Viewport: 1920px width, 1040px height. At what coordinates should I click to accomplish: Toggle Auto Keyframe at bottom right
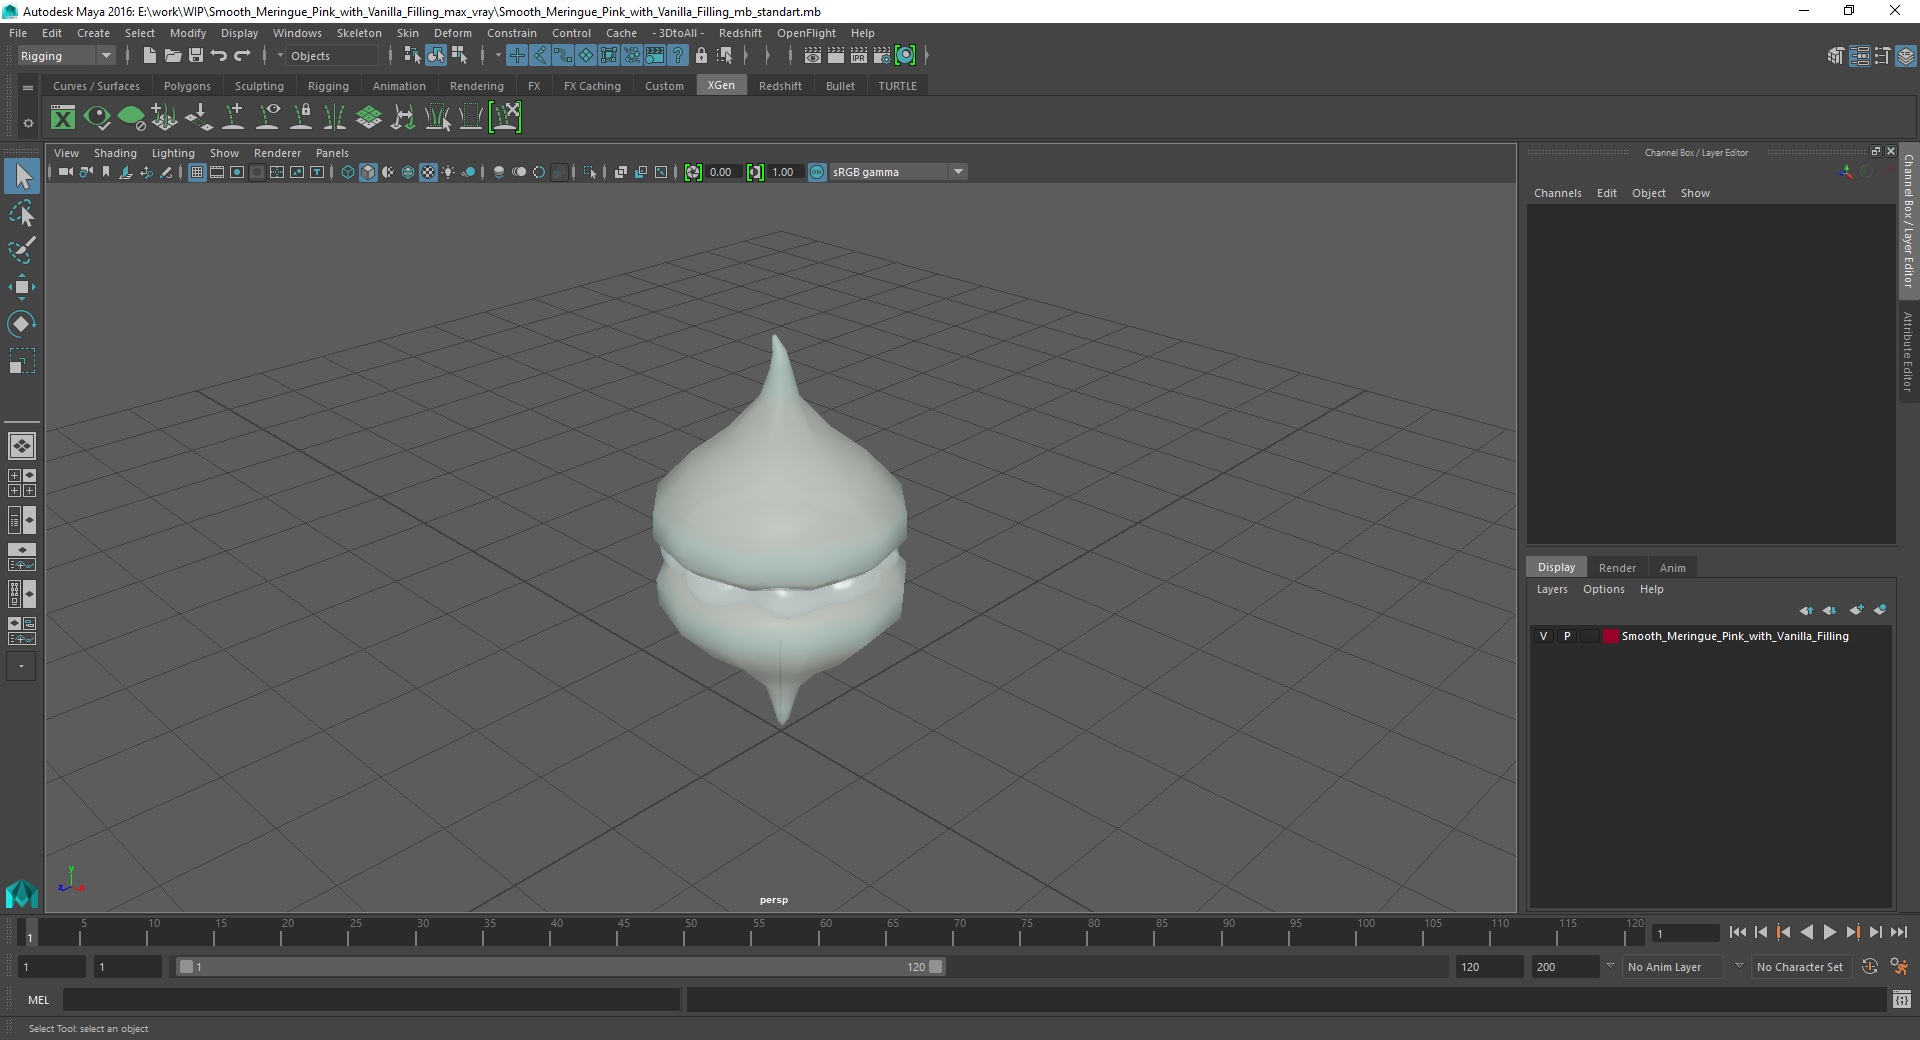click(x=1870, y=967)
